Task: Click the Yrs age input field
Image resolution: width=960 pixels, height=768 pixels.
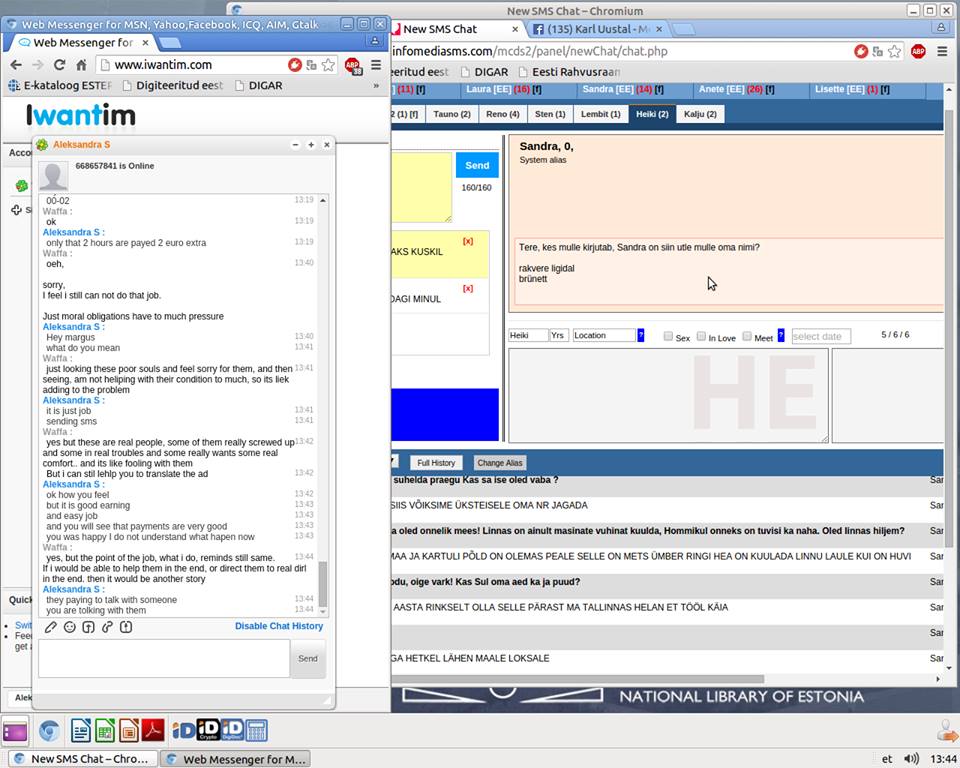Action: tap(558, 336)
